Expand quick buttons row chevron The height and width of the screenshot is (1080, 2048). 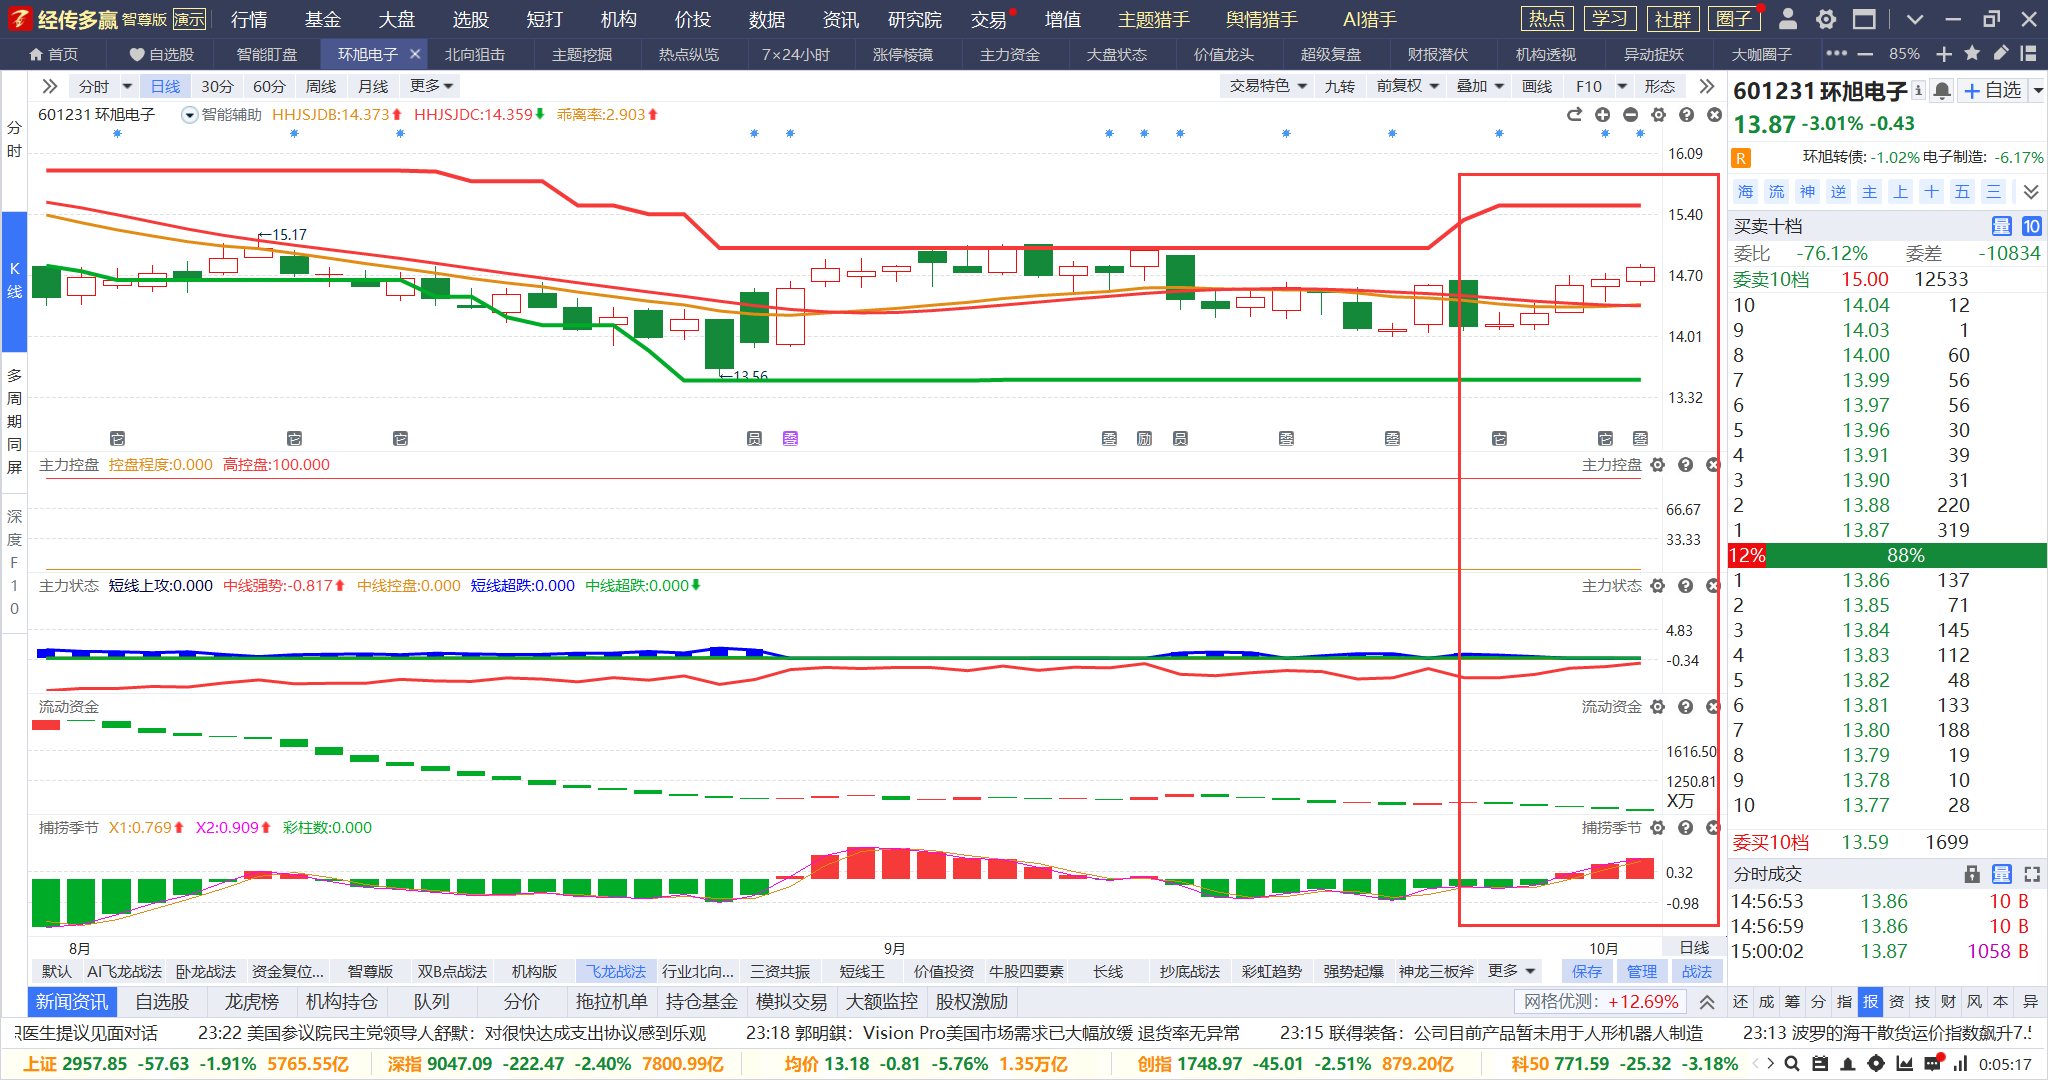(x=2031, y=192)
